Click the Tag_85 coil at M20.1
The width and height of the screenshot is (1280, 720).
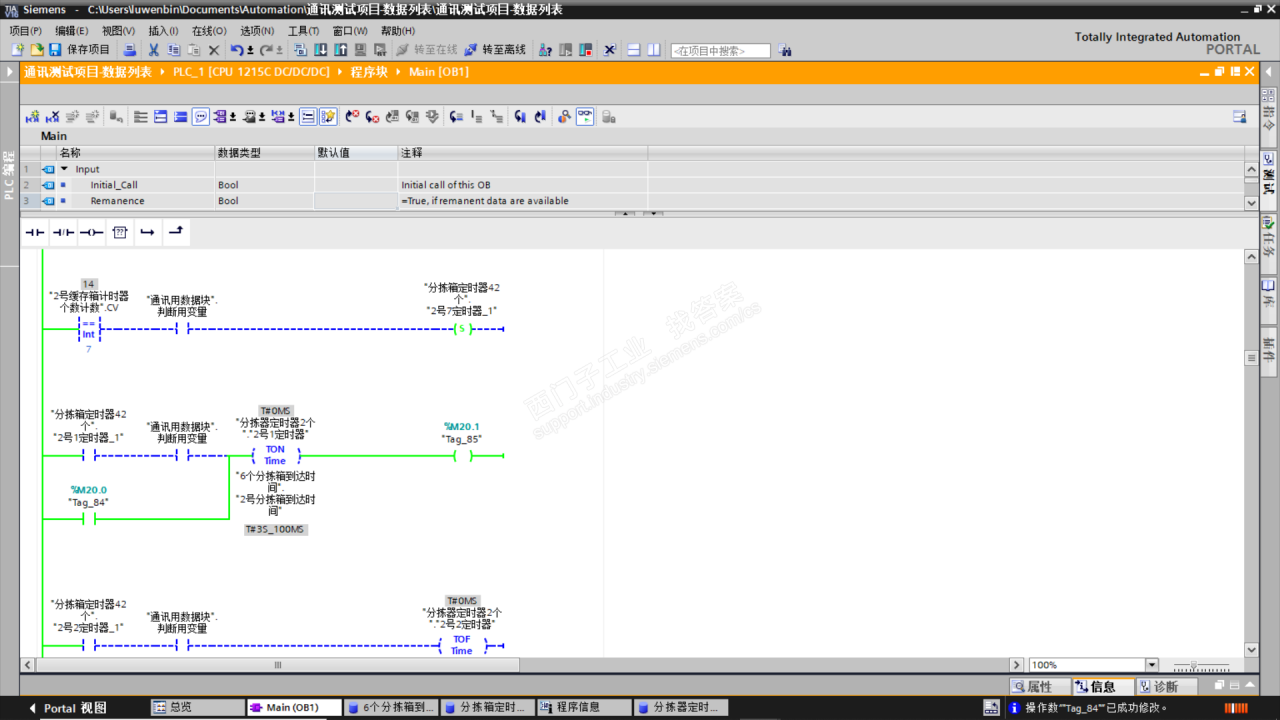pos(462,455)
